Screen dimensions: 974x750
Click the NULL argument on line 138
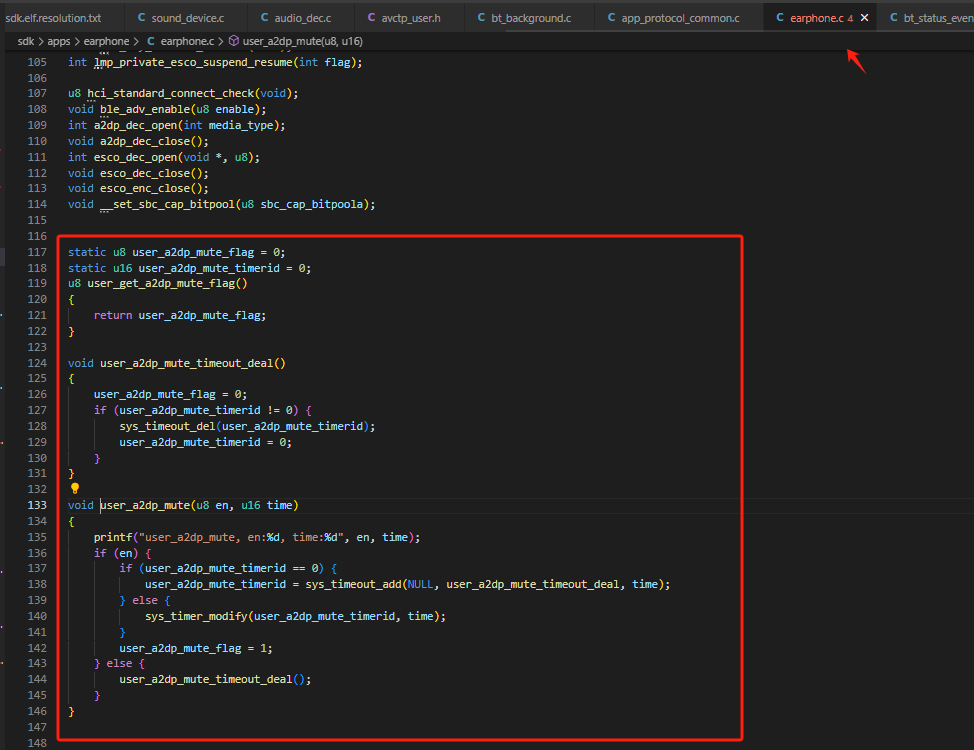point(421,584)
